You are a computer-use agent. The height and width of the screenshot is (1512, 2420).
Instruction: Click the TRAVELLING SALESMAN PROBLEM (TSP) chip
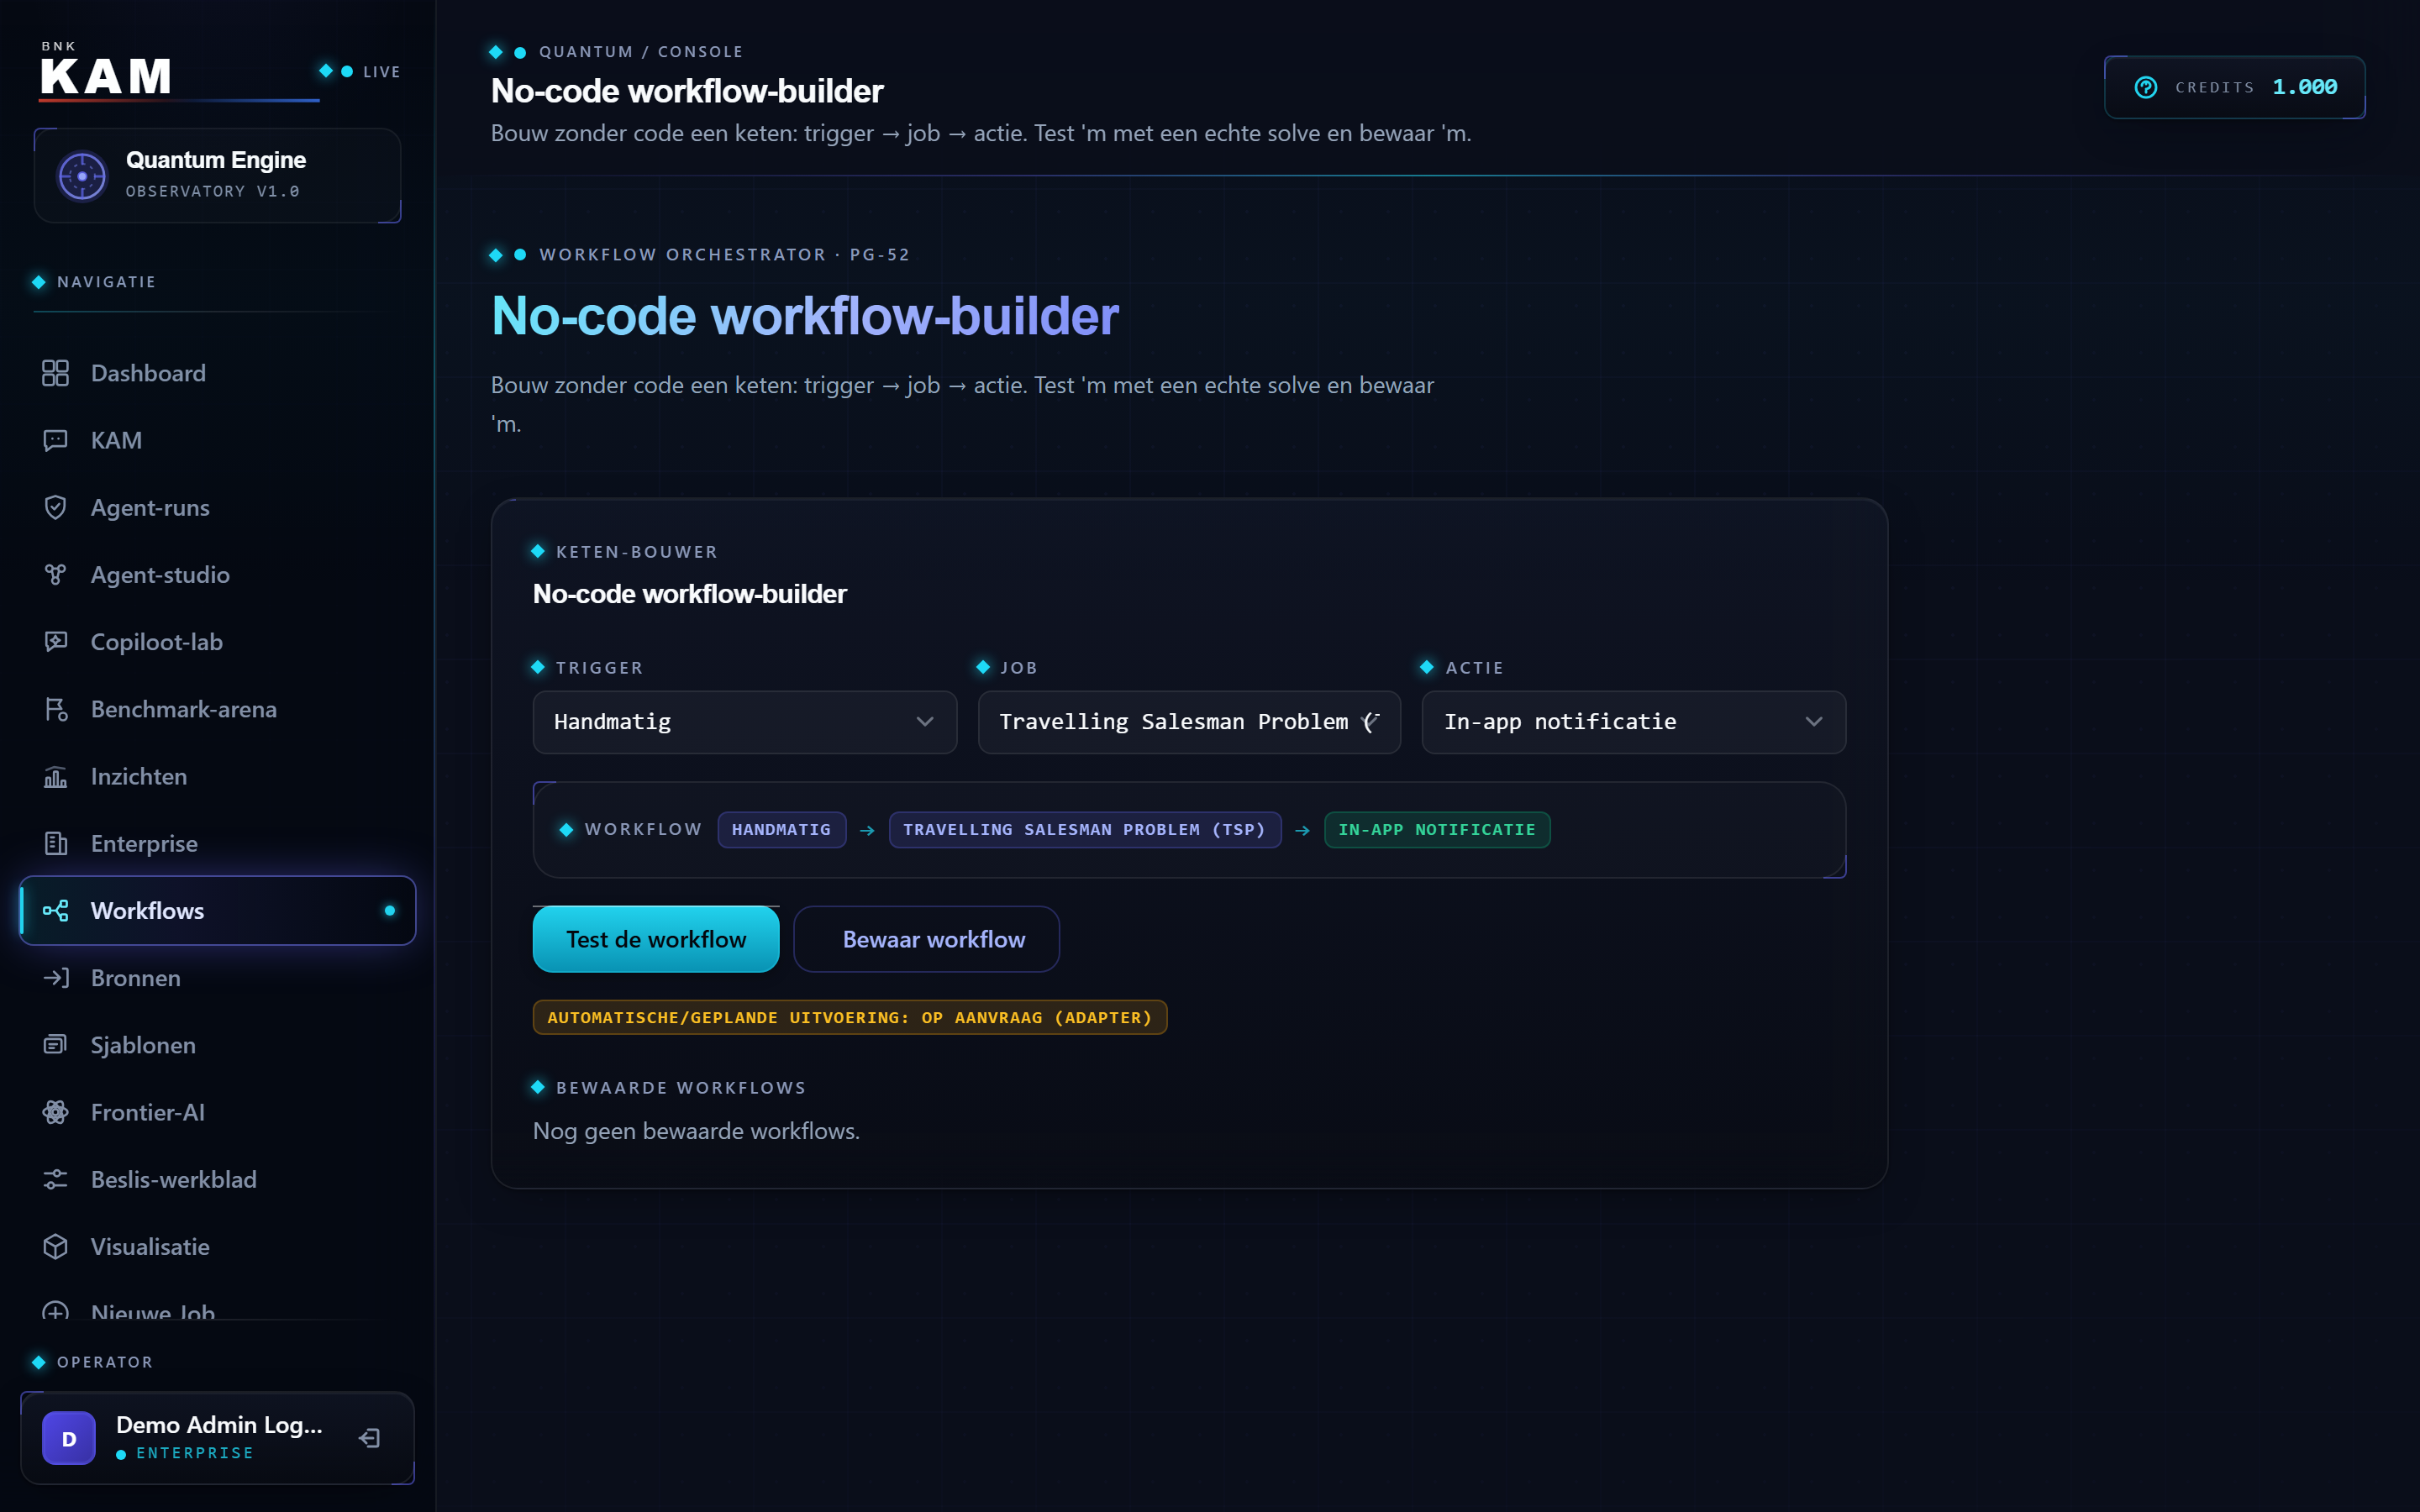[1084, 830]
